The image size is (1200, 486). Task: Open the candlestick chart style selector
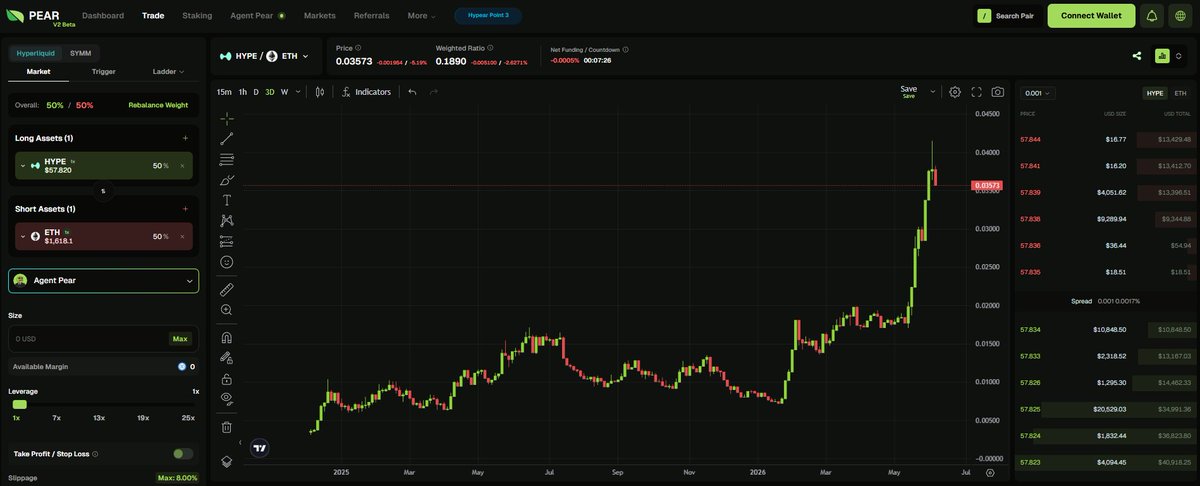click(x=320, y=92)
